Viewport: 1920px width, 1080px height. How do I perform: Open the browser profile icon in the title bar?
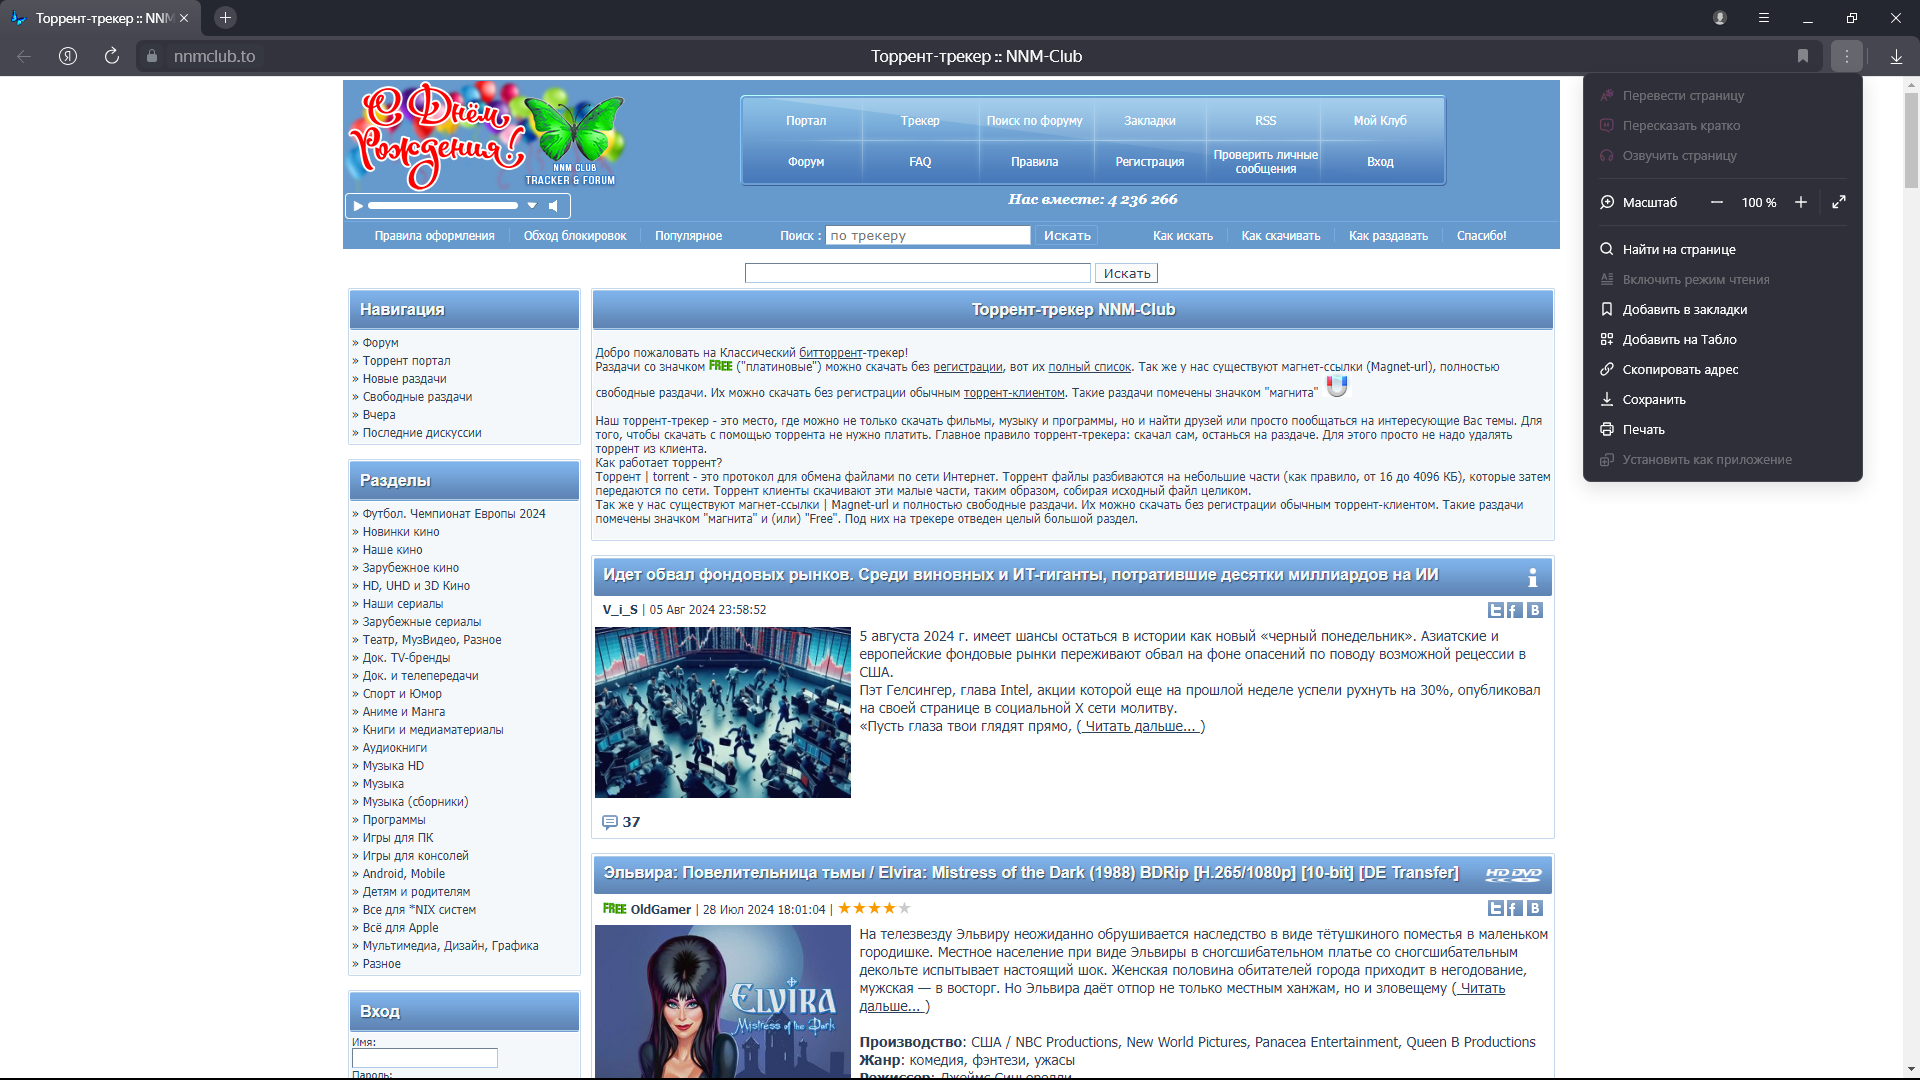pos(1720,18)
